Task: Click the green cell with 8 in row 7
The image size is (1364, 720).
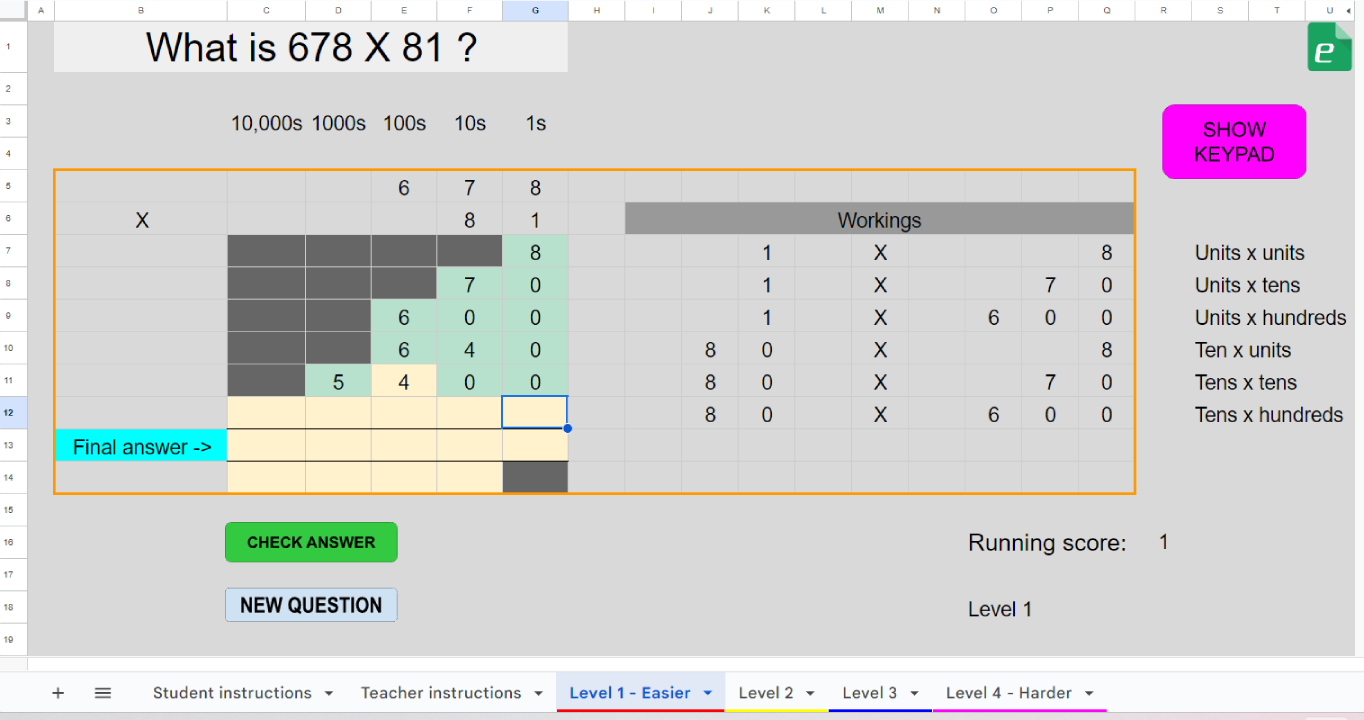Action: [535, 252]
